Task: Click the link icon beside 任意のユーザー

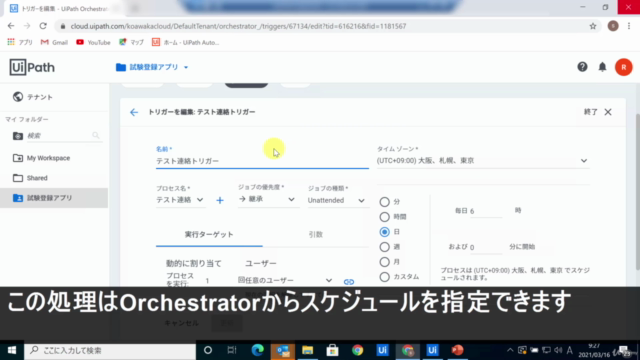Action: pos(349,282)
